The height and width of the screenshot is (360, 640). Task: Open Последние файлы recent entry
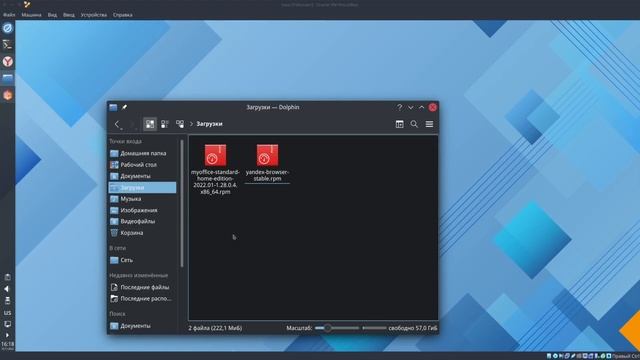tap(142, 287)
